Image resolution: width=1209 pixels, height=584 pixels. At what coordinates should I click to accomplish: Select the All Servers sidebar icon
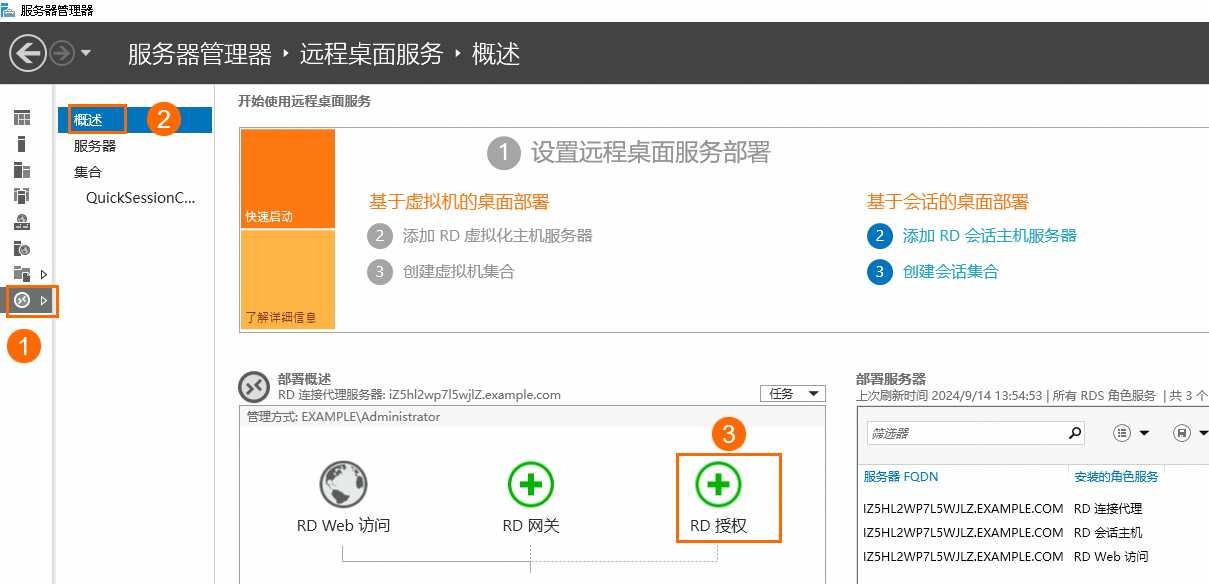click(x=22, y=170)
